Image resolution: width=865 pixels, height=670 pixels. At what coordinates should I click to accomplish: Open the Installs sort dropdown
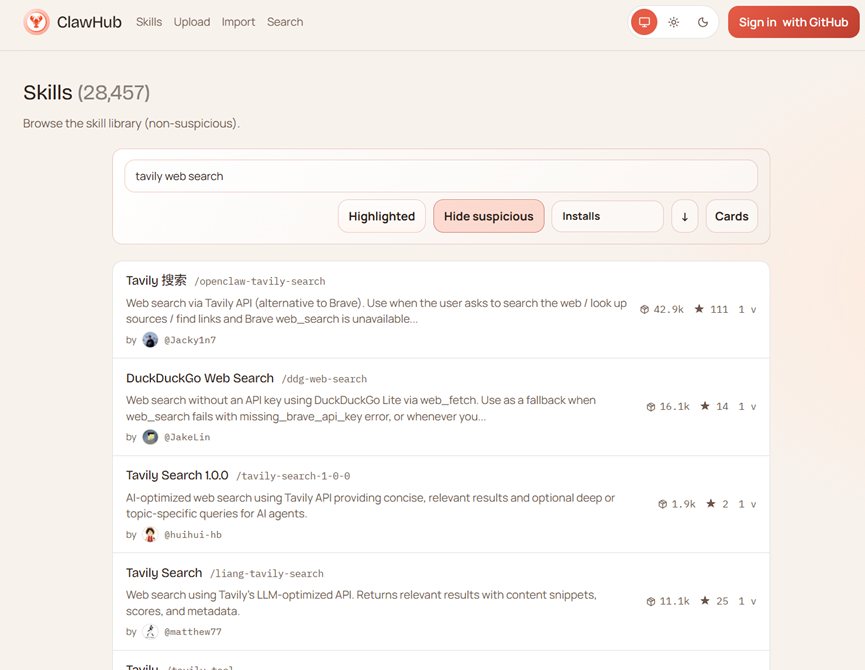[607, 216]
